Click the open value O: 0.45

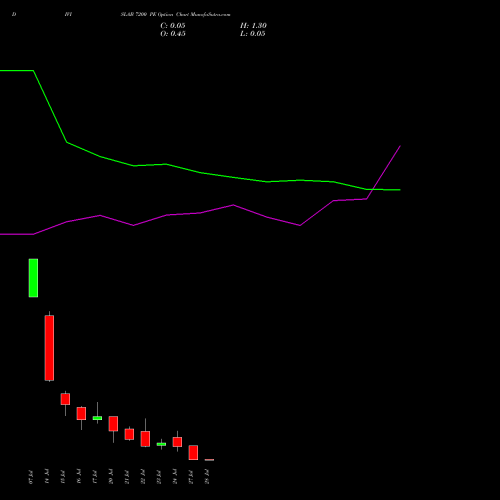[x=173, y=34]
